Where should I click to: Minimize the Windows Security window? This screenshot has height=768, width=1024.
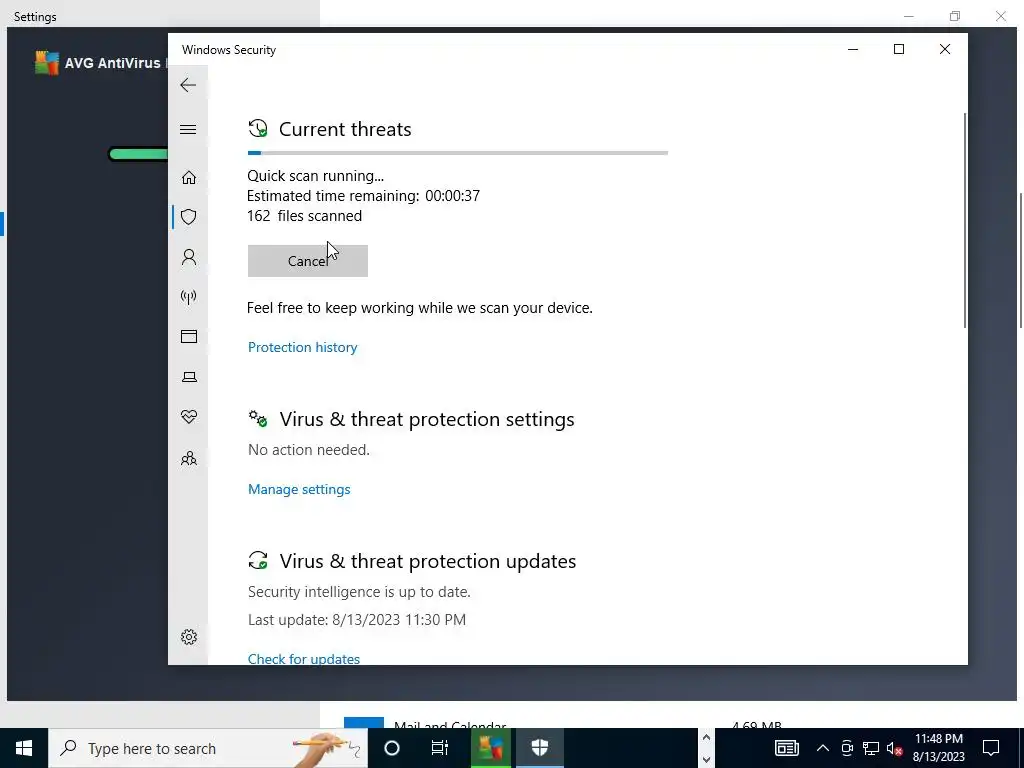[x=853, y=49]
